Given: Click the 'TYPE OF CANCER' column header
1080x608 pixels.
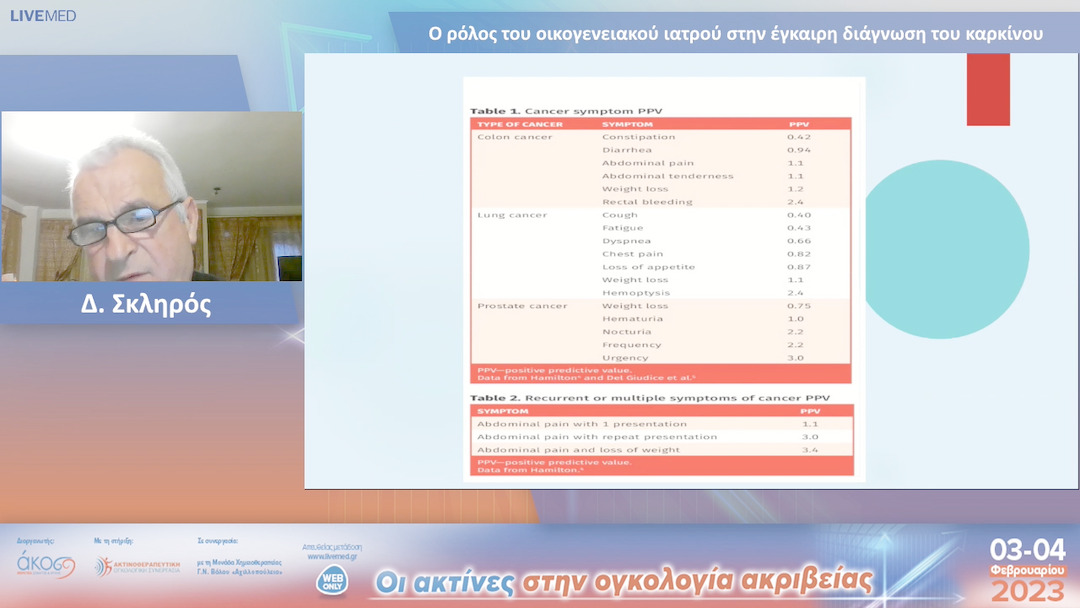Looking at the screenshot, I should pos(520,125).
